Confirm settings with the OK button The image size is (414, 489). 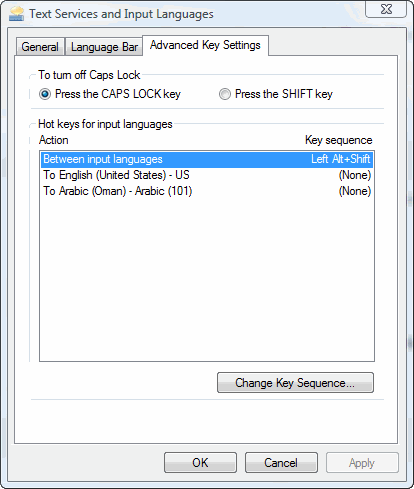point(200,463)
